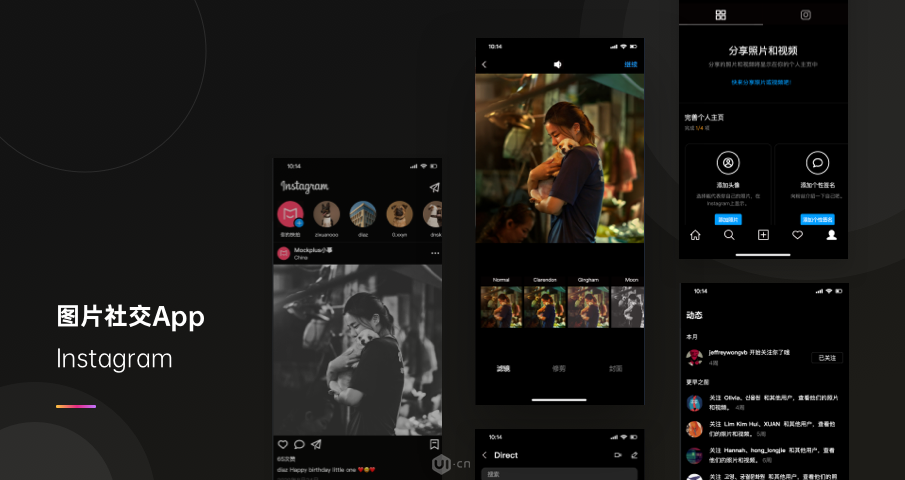Click the Direct search field
Screen dimensions: 905x480
click(559, 474)
